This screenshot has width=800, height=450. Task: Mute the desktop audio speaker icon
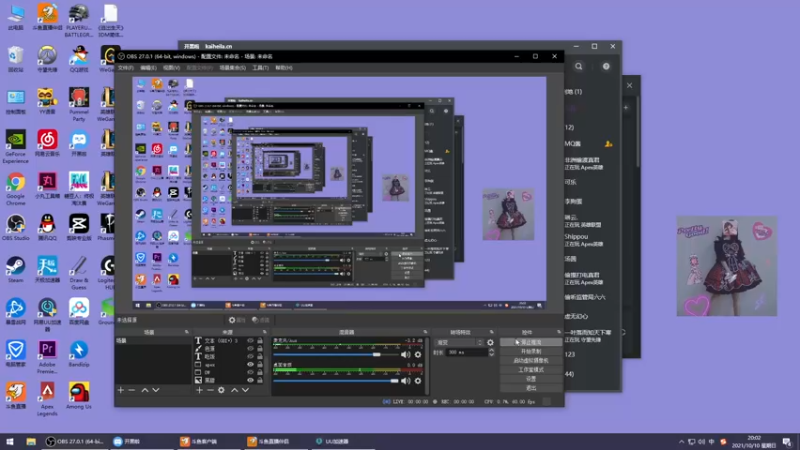click(406, 381)
